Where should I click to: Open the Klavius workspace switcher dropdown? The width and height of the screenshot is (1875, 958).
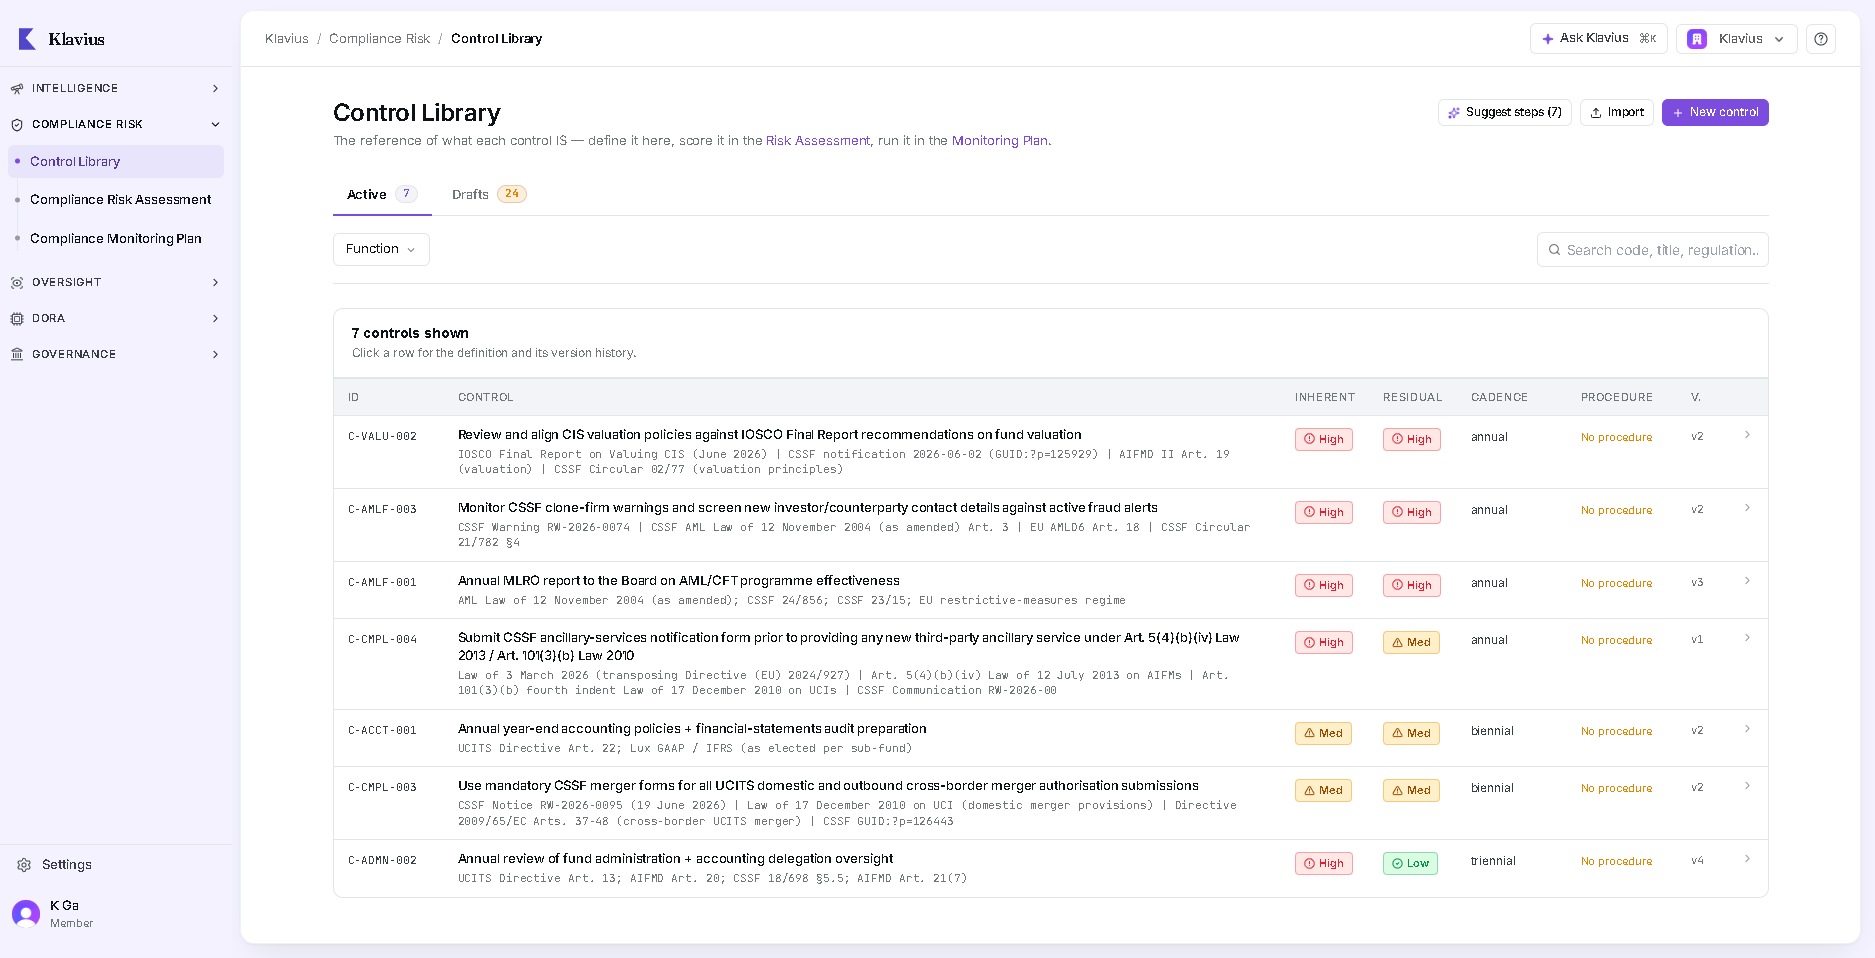pyautogui.click(x=1736, y=39)
